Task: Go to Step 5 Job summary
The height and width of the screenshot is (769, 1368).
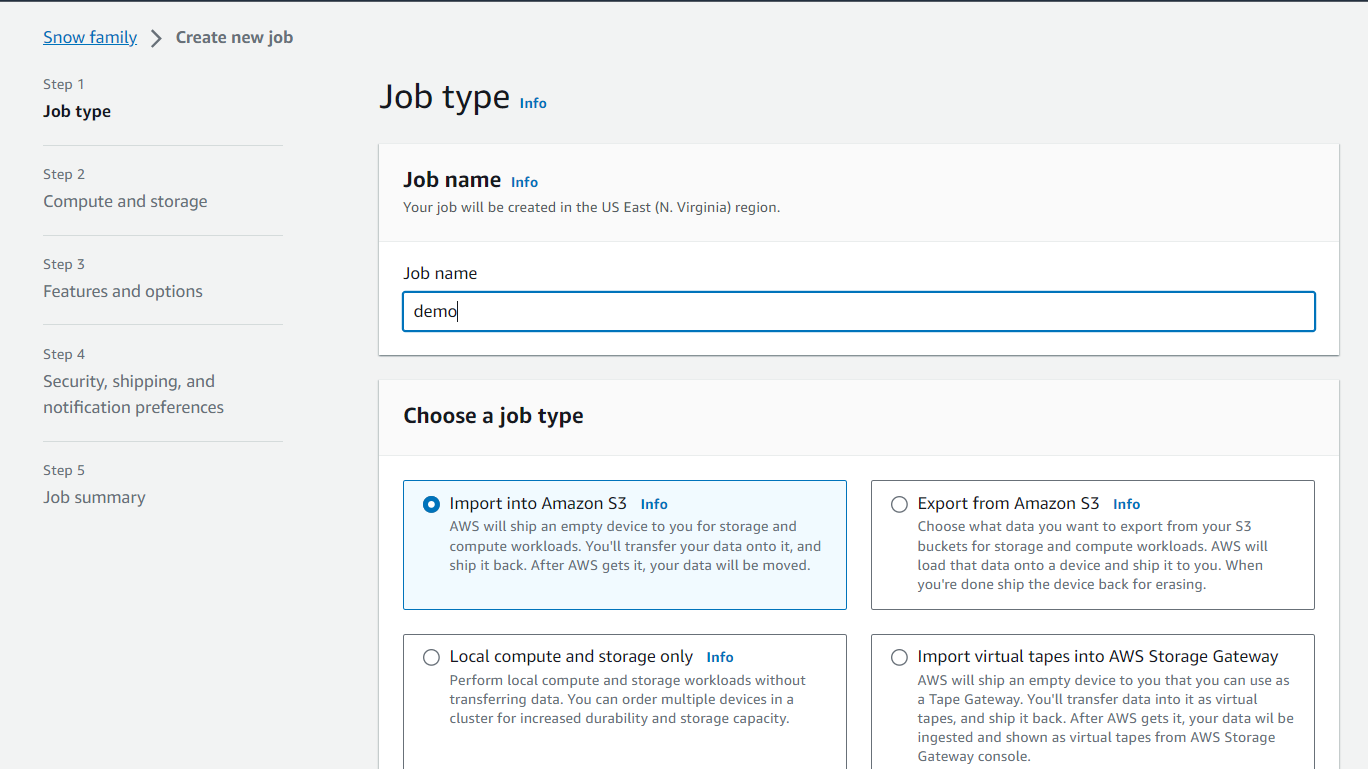Action: click(x=94, y=498)
